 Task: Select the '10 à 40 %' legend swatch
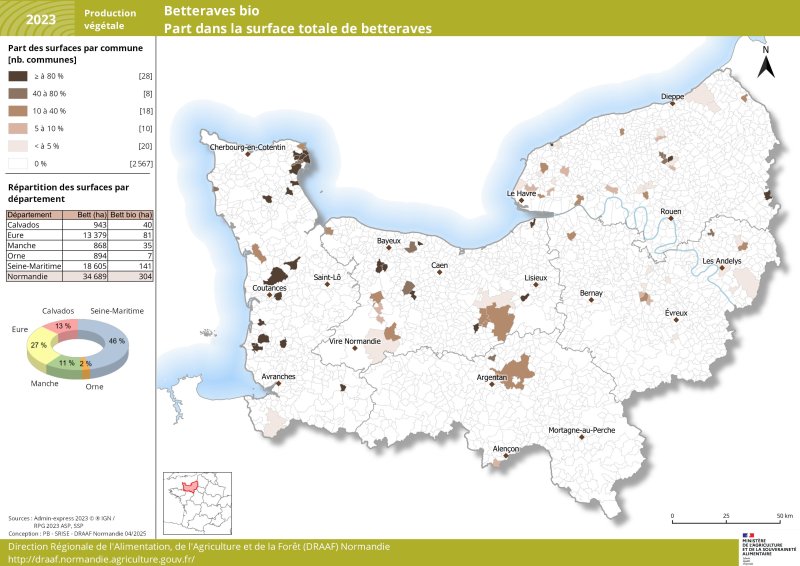(x=18, y=111)
